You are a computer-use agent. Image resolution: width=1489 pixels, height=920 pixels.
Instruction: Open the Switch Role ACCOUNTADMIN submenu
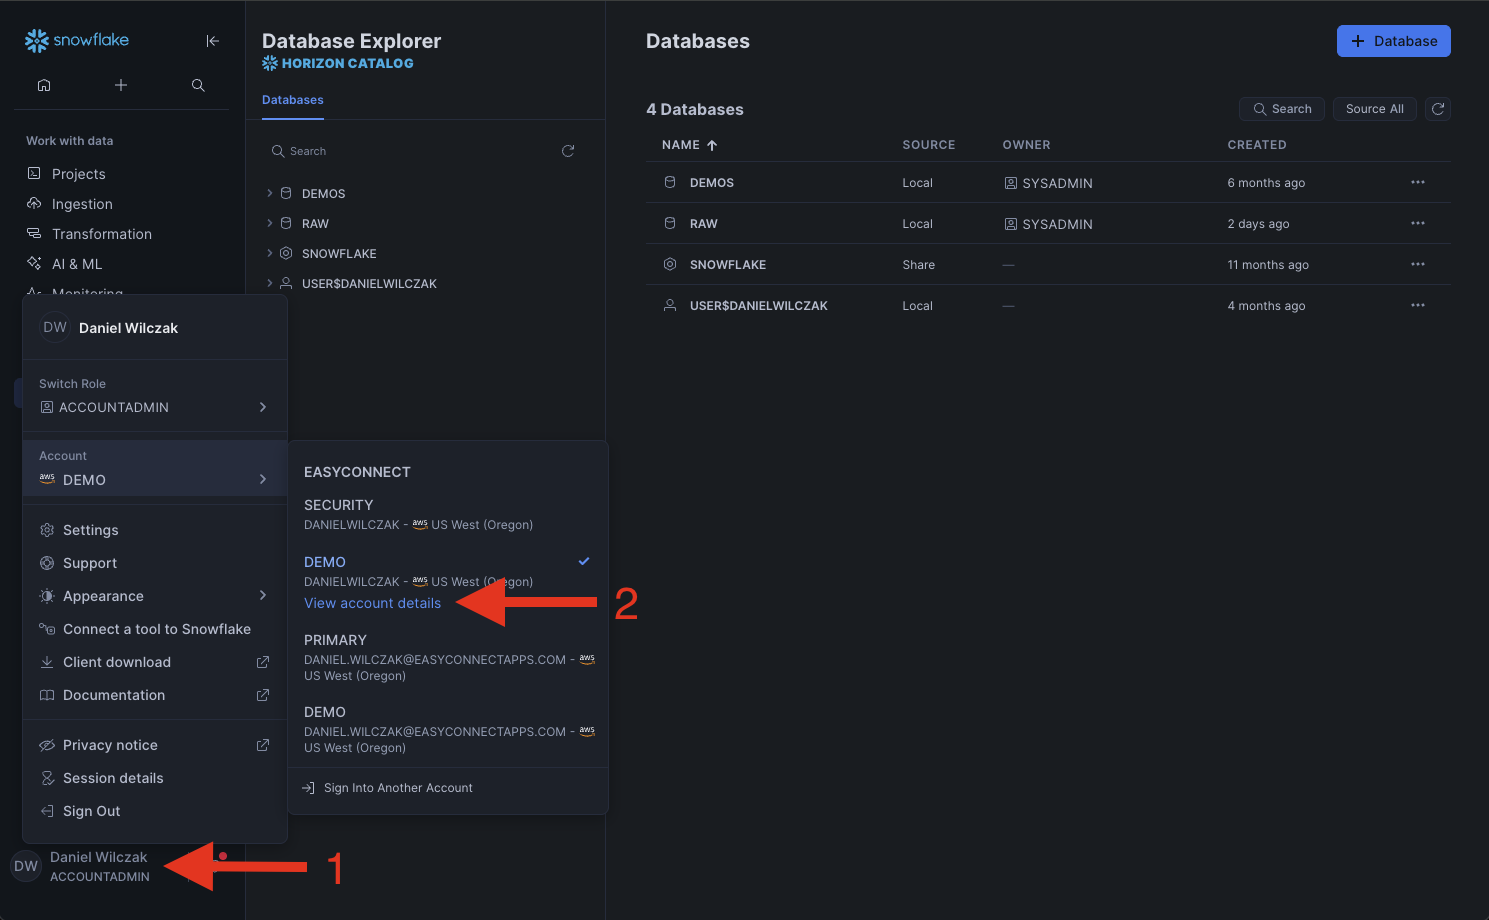pos(154,407)
